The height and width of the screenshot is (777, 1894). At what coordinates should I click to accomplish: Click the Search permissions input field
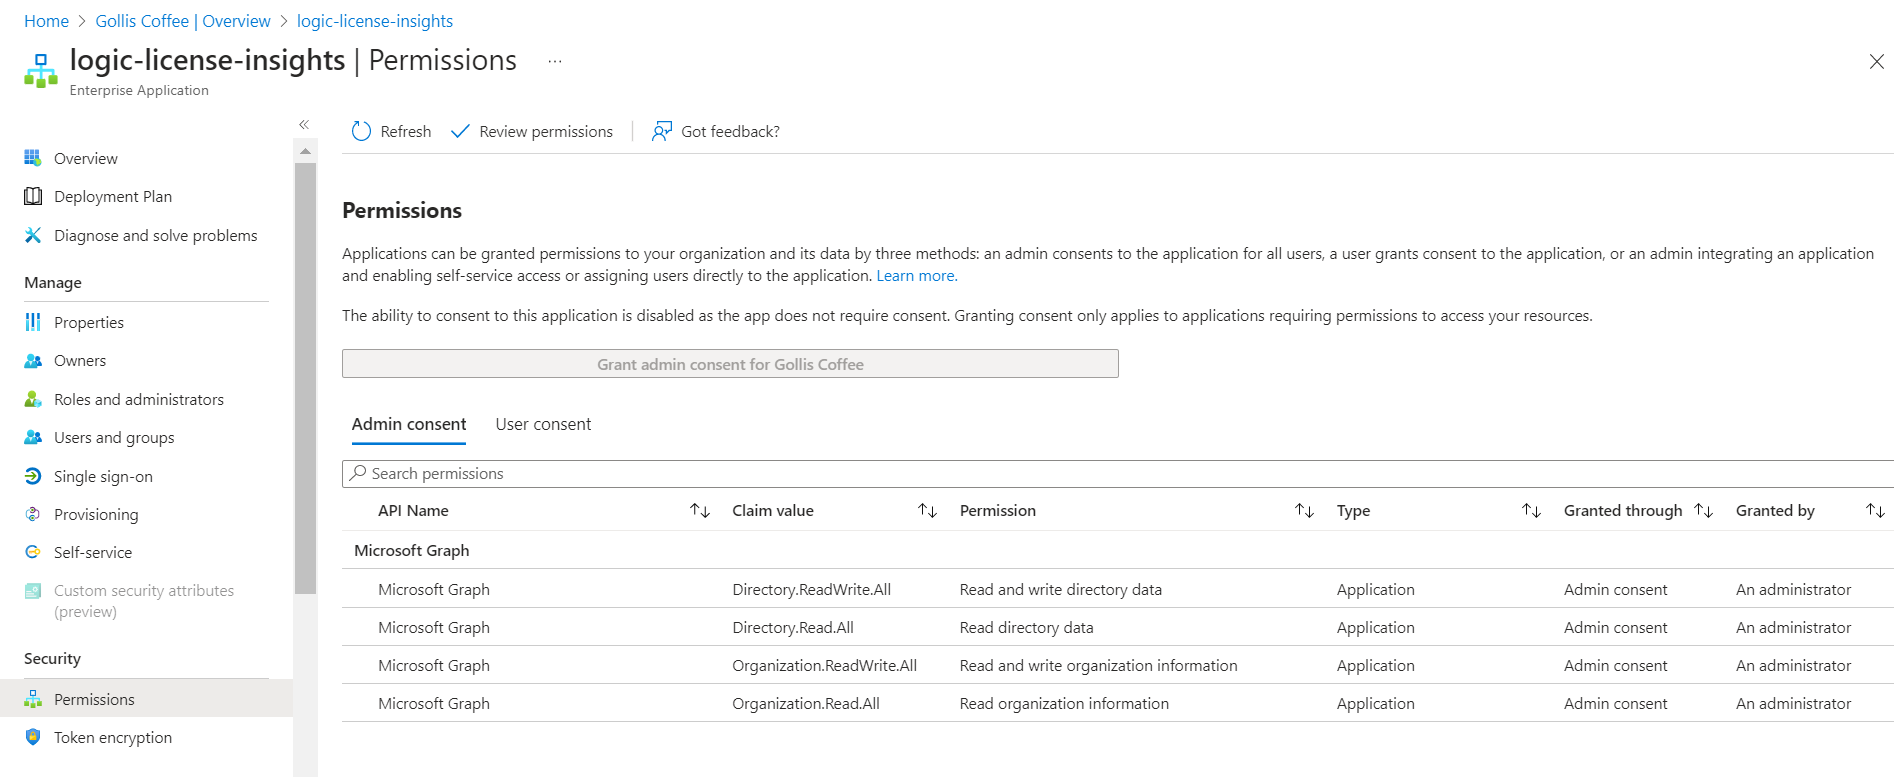1100,474
